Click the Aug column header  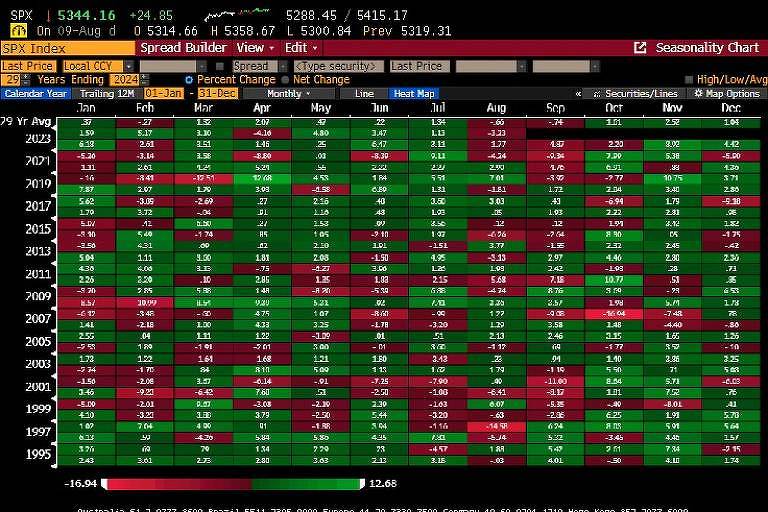496,107
